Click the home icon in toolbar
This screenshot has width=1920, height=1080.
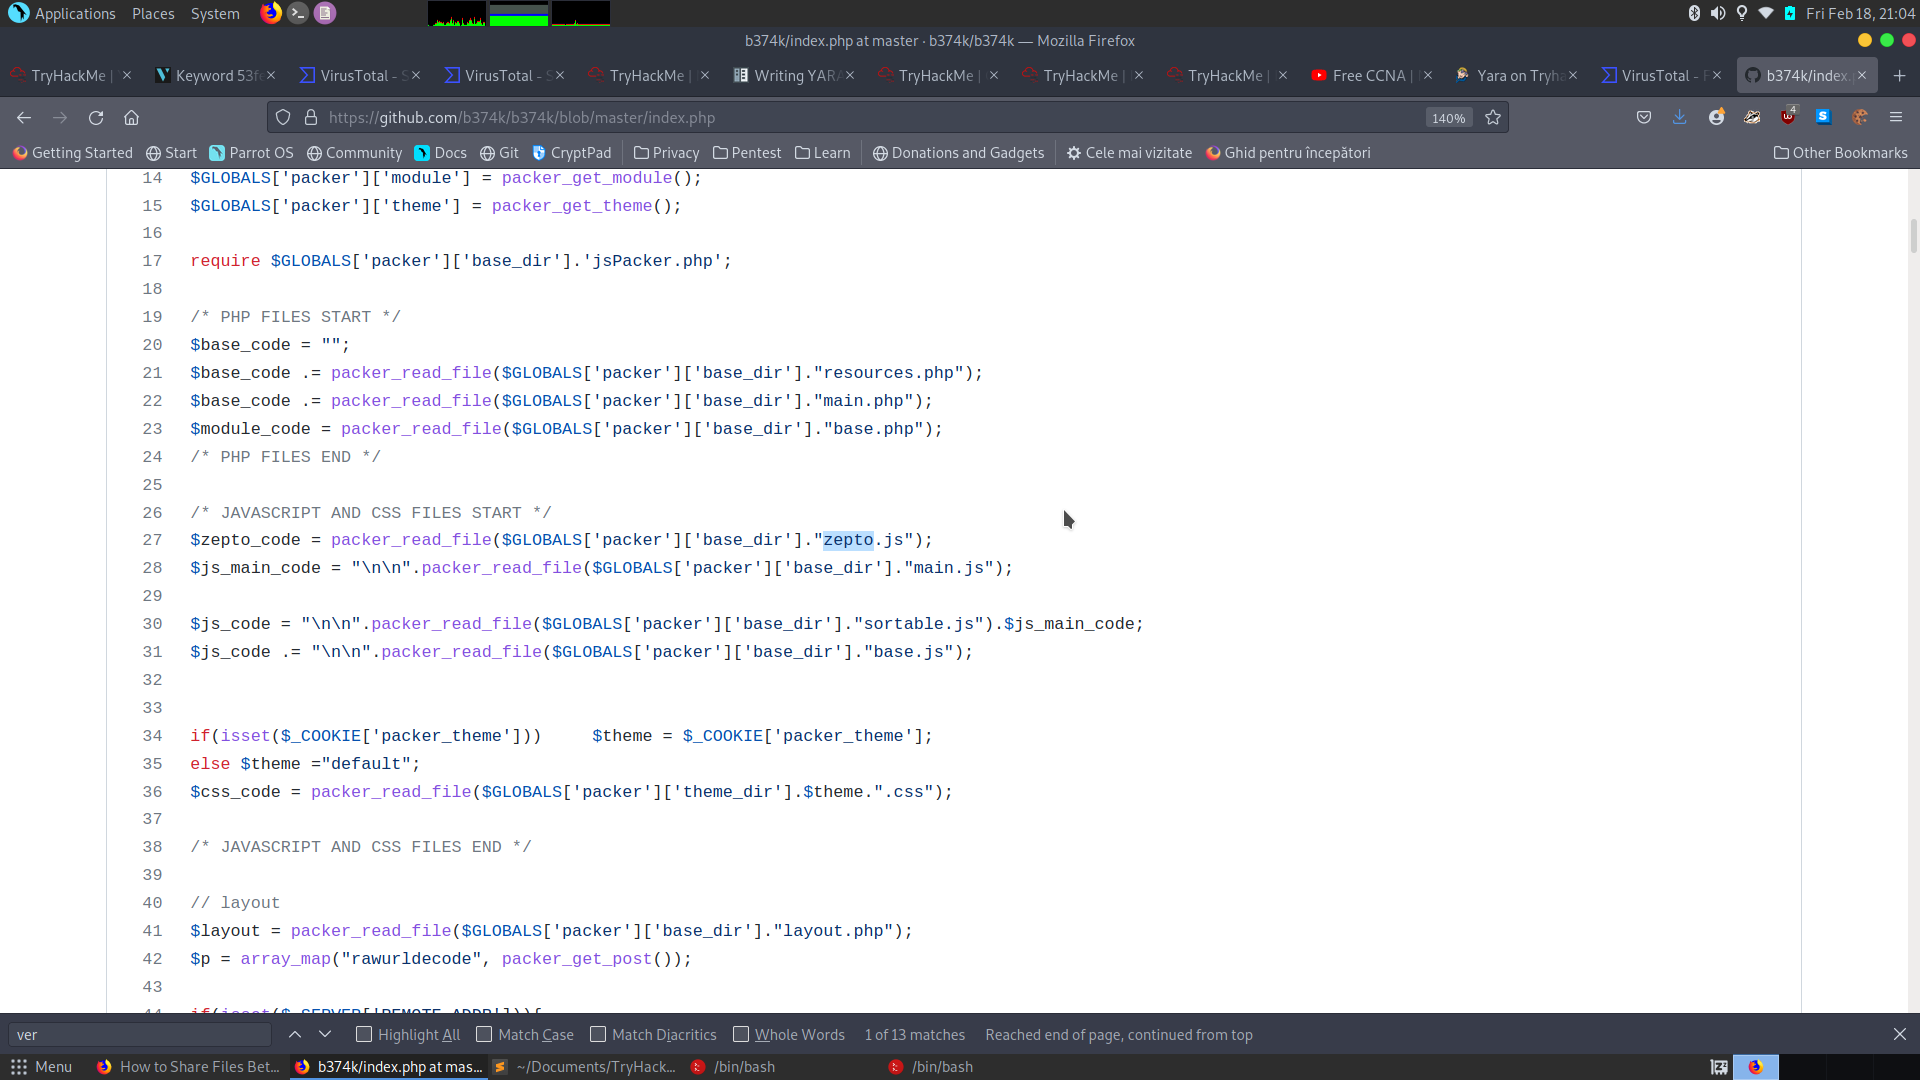131,118
